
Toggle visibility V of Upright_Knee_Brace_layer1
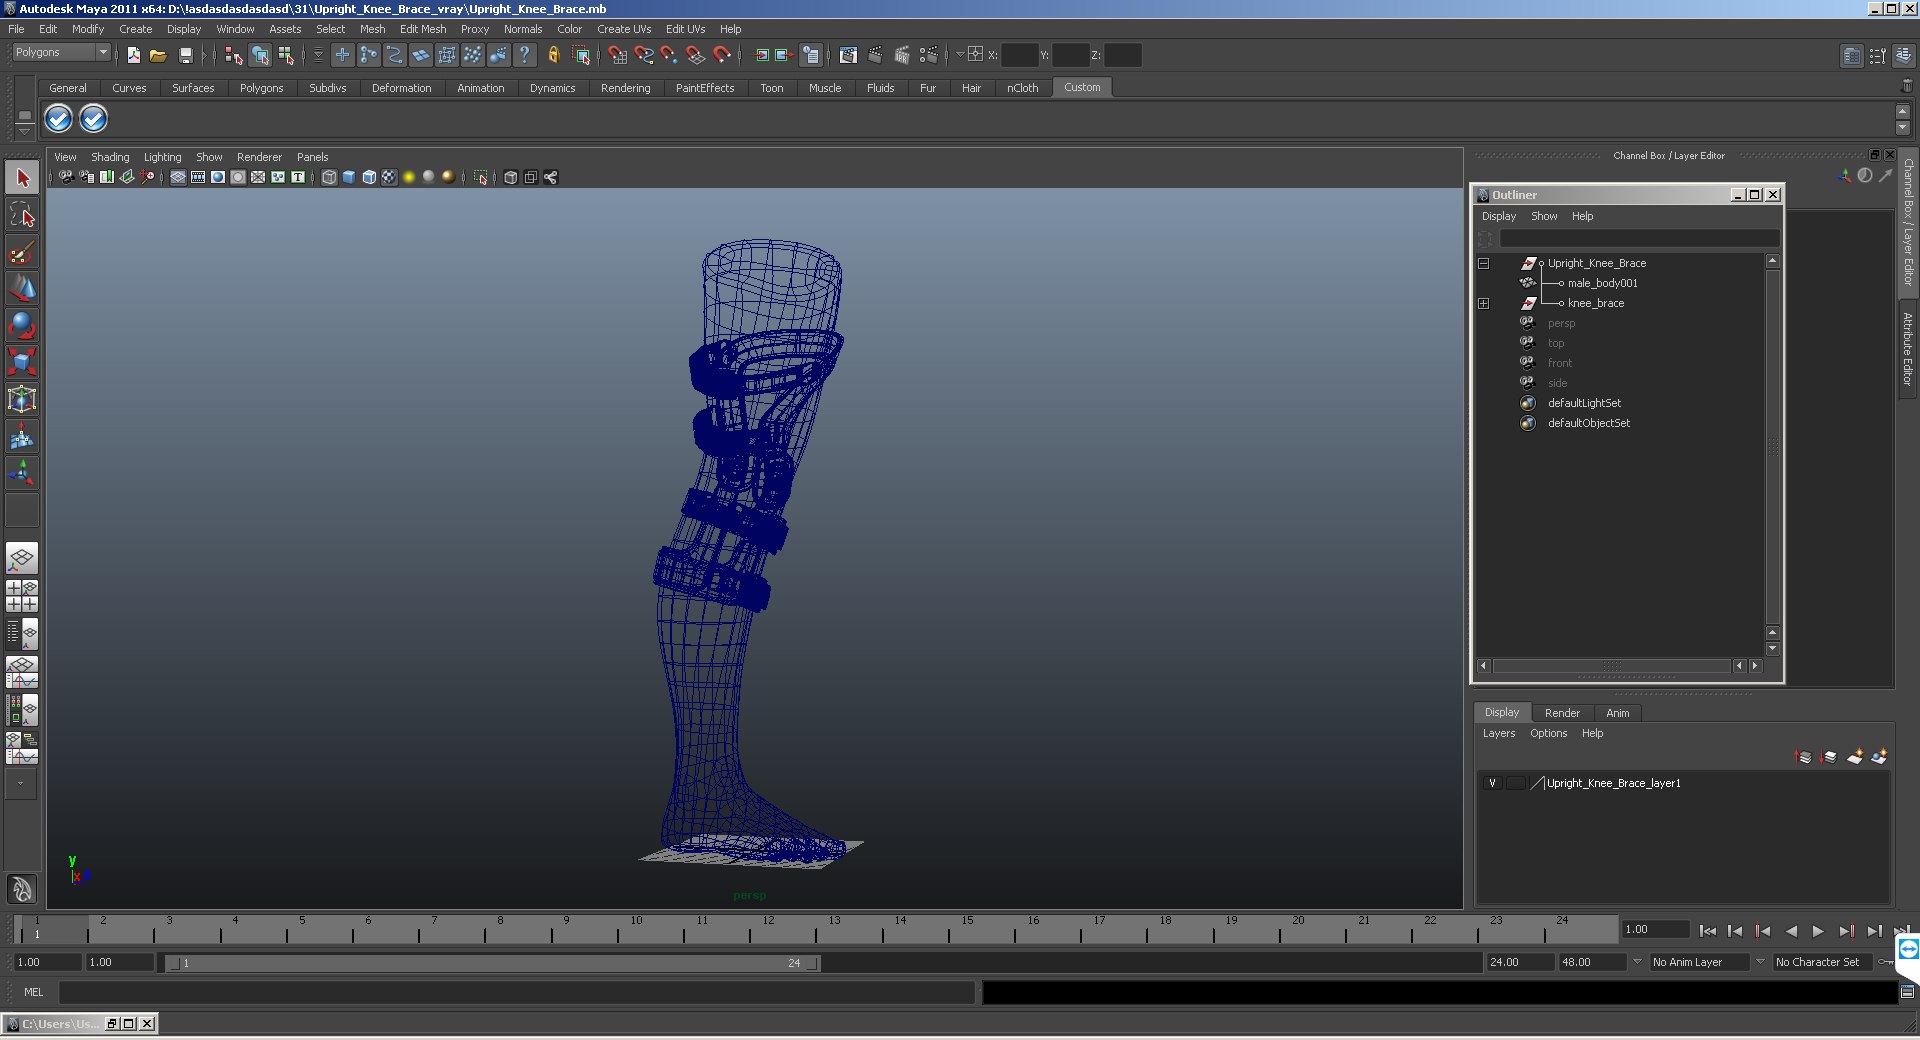click(x=1492, y=783)
